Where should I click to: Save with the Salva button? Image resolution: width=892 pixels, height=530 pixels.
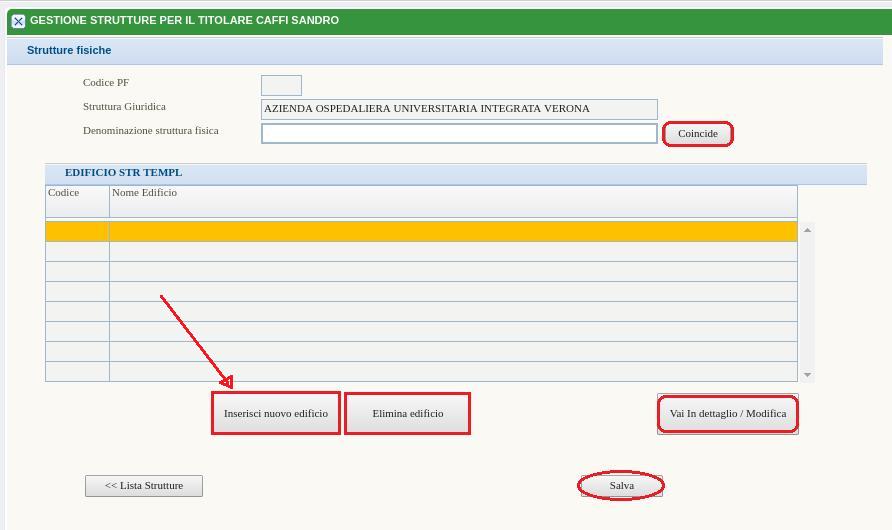pyautogui.click(x=621, y=486)
